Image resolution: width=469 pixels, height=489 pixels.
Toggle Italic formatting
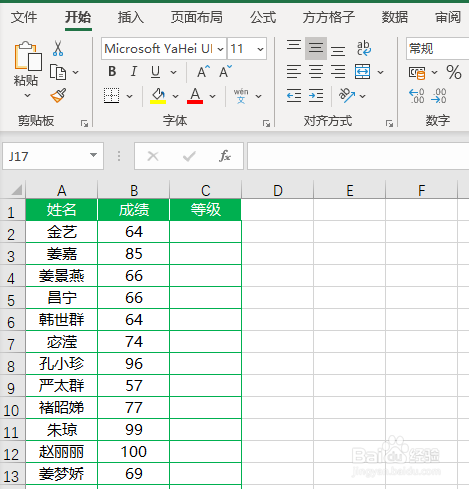pyautogui.click(x=134, y=71)
